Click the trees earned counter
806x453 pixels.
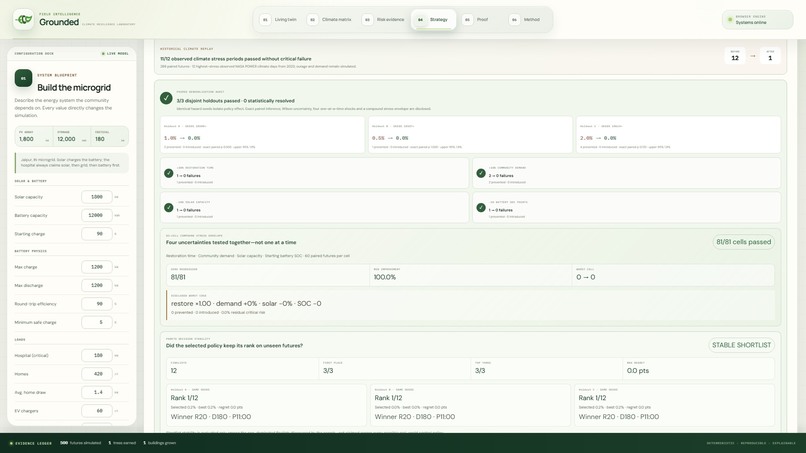(122, 443)
